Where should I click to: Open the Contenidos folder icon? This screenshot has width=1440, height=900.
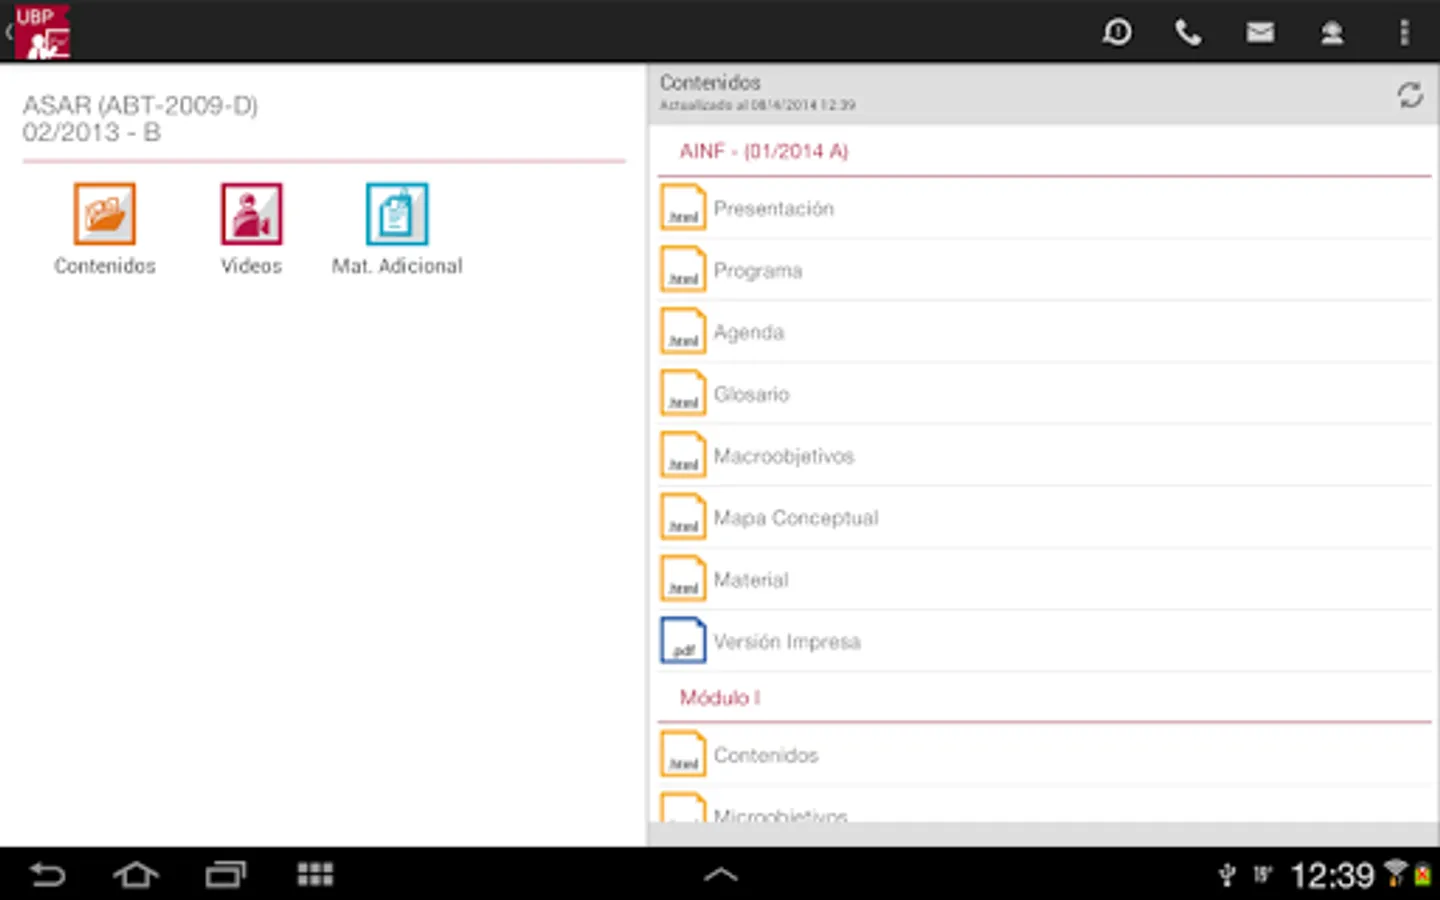(104, 214)
